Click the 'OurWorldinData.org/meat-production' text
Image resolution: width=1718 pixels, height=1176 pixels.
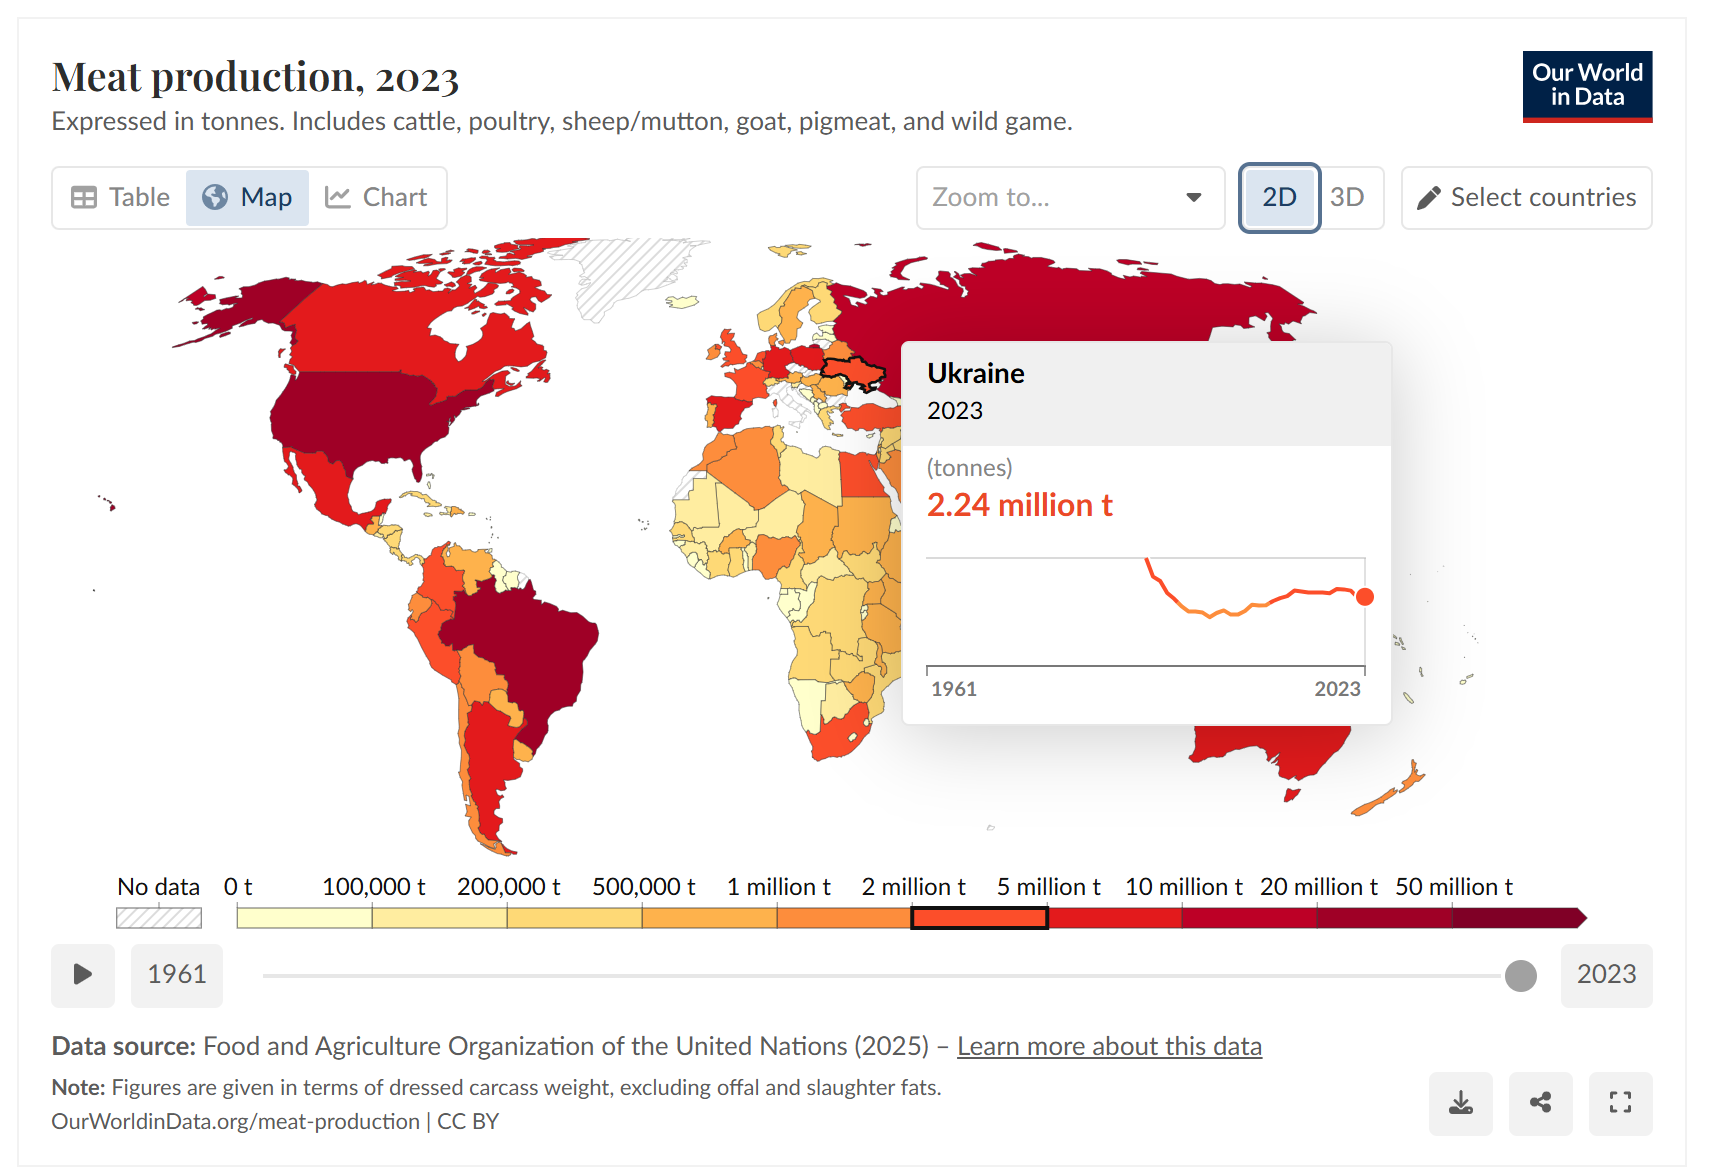[x=236, y=1121]
